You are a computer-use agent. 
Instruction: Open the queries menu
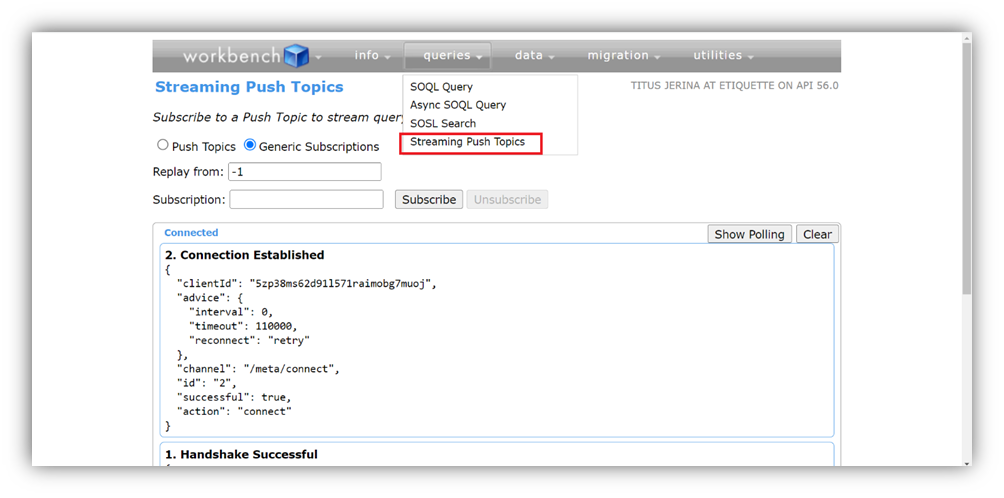tap(447, 56)
